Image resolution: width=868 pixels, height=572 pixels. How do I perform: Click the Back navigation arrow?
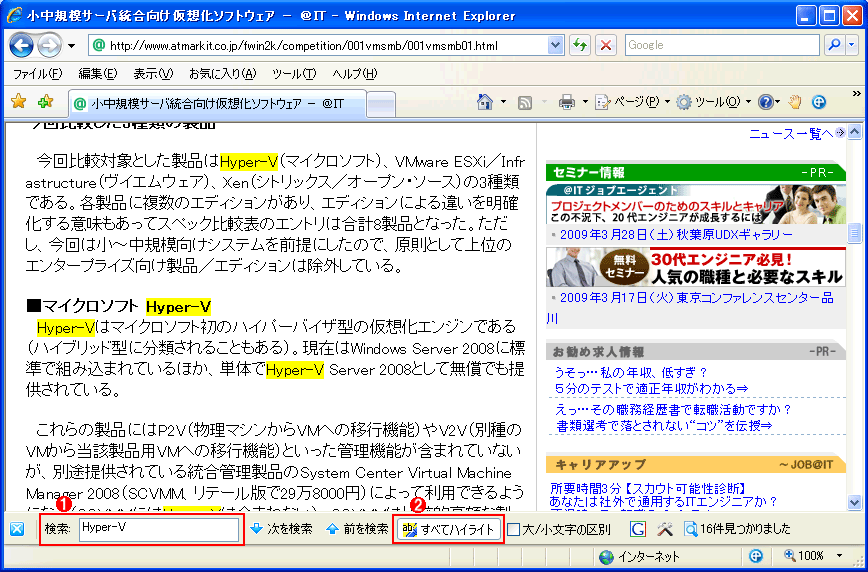coord(21,45)
